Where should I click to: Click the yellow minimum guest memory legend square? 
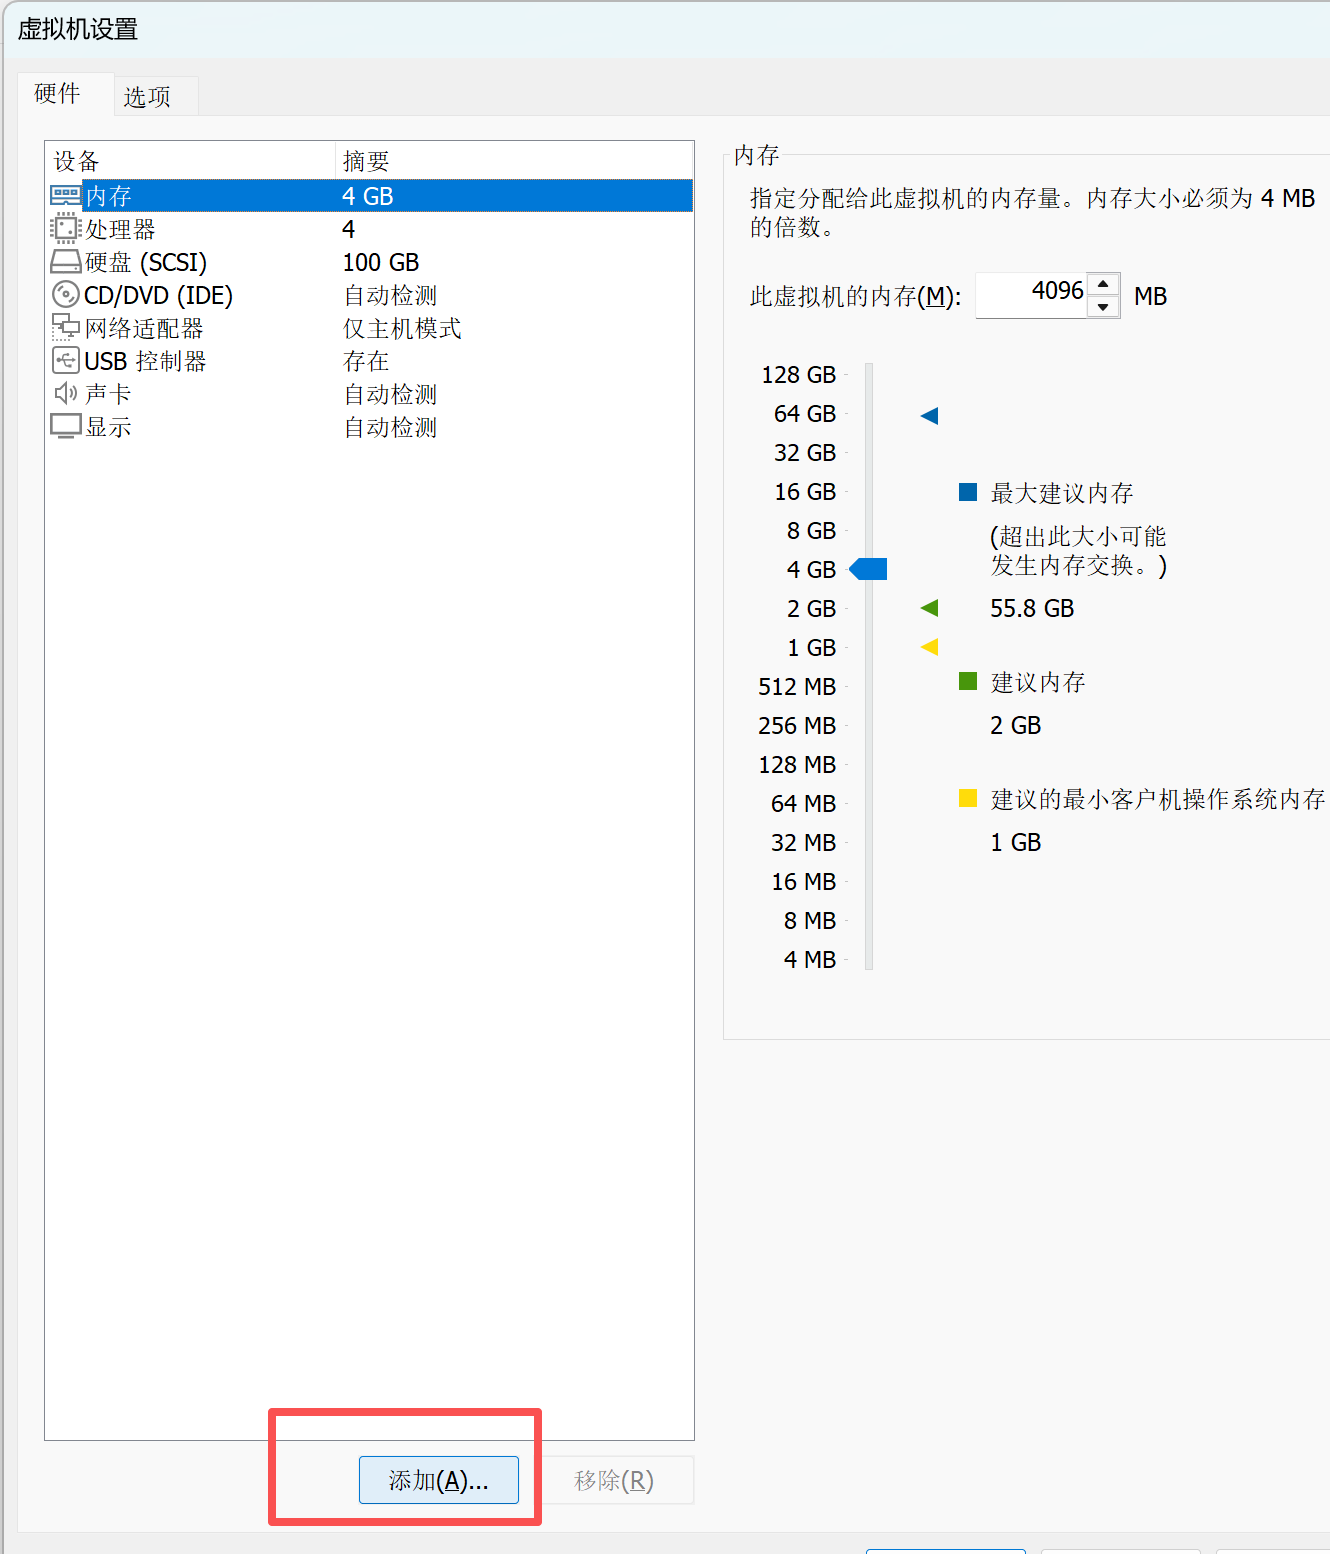click(x=968, y=798)
